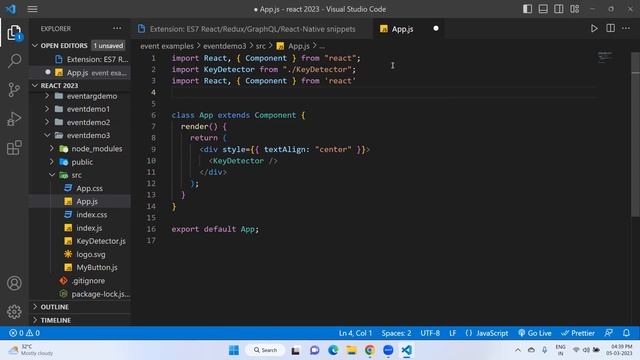The height and width of the screenshot is (360, 640).
Task: Open the status bar feedback icon
Action: 609,333
